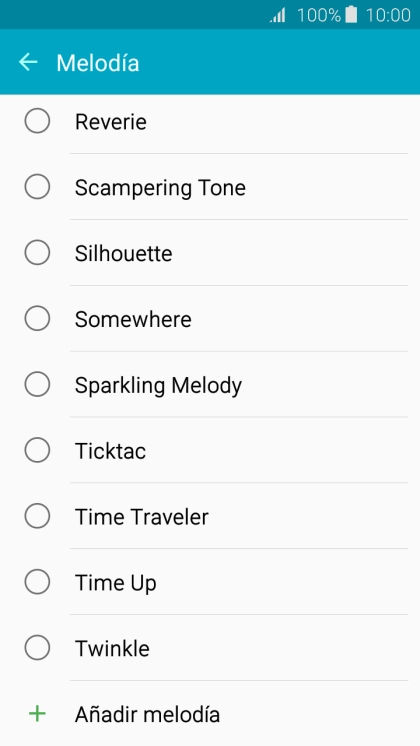Screen dimensions: 420x746
Task: Tap the green plus icon
Action: pos(37,714)
